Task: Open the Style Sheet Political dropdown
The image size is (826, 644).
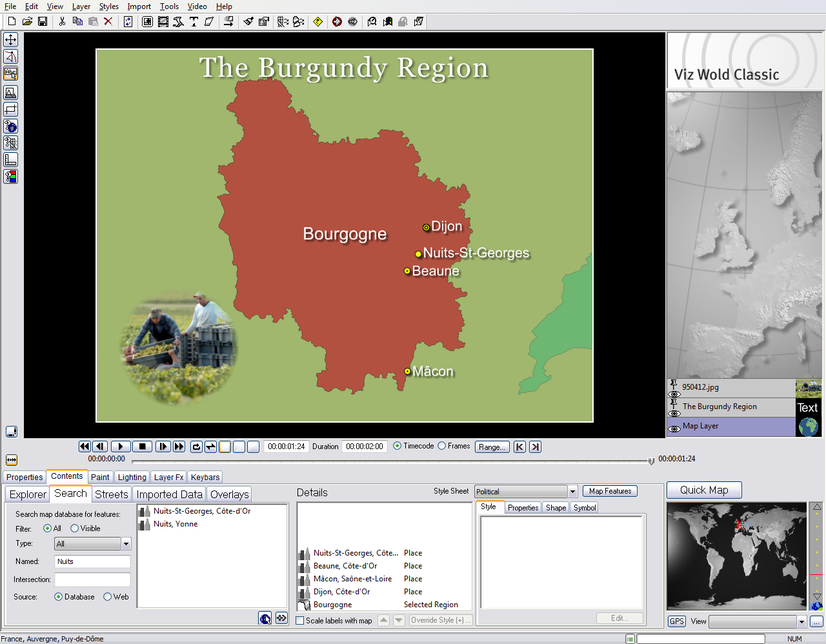Action: [x=572, y=491]
